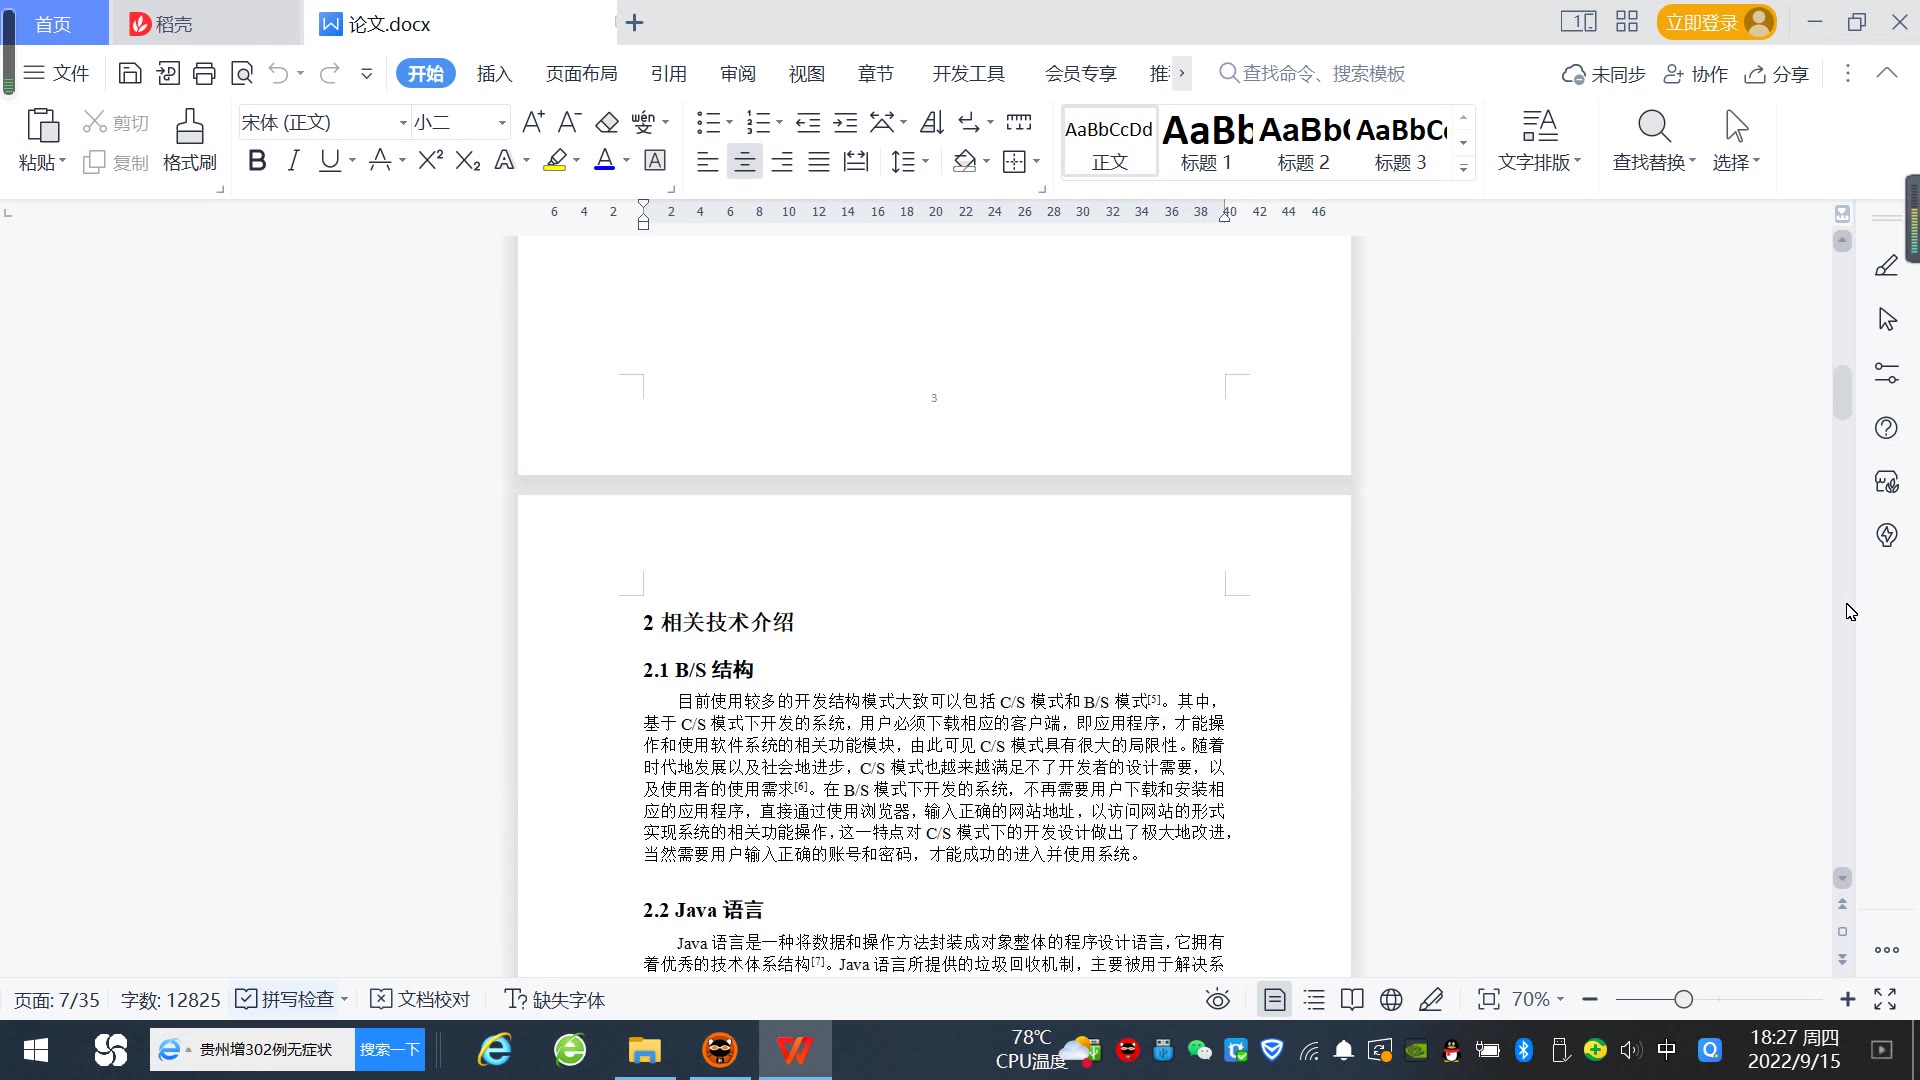Open the 审阅 (Review) tab
Image resolution: width=1920 pixels, height=1080 pixels.
[738, 73]
